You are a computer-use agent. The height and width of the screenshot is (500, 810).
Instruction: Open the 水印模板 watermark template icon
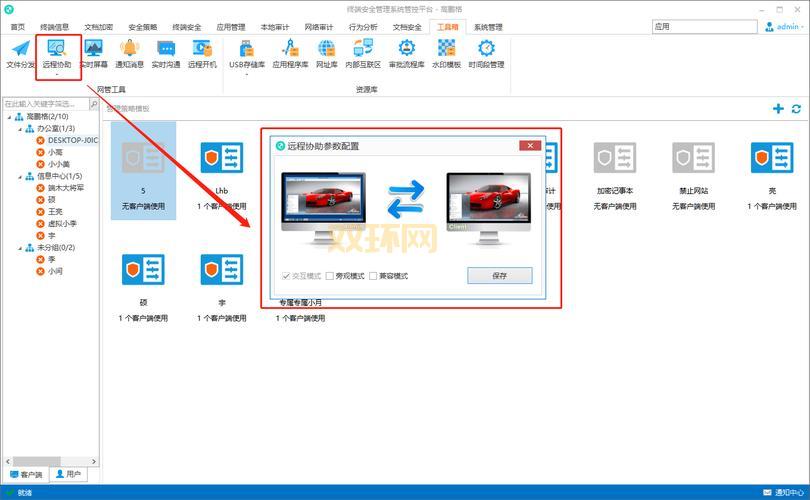[x=446, y=52]
